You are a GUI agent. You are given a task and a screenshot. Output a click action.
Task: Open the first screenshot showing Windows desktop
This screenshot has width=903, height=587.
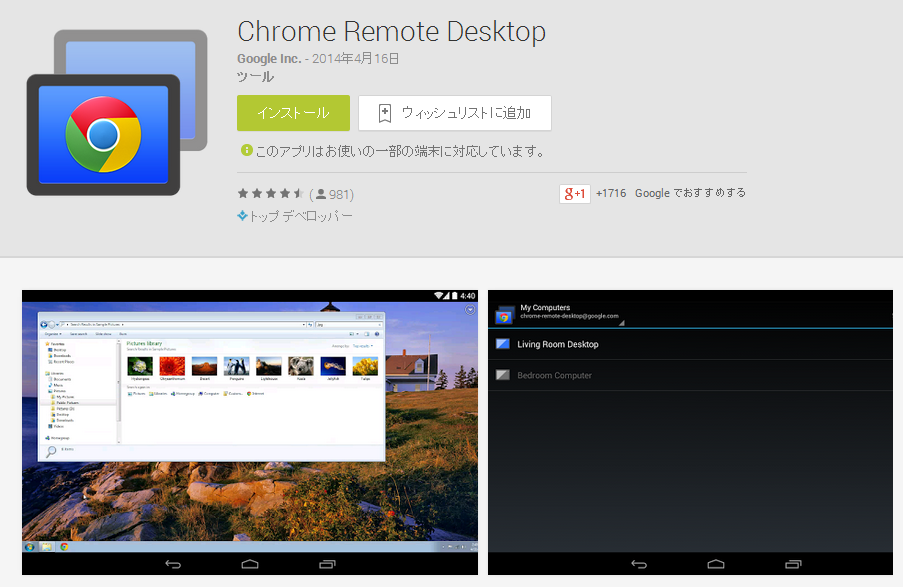(x=250, y=432)
